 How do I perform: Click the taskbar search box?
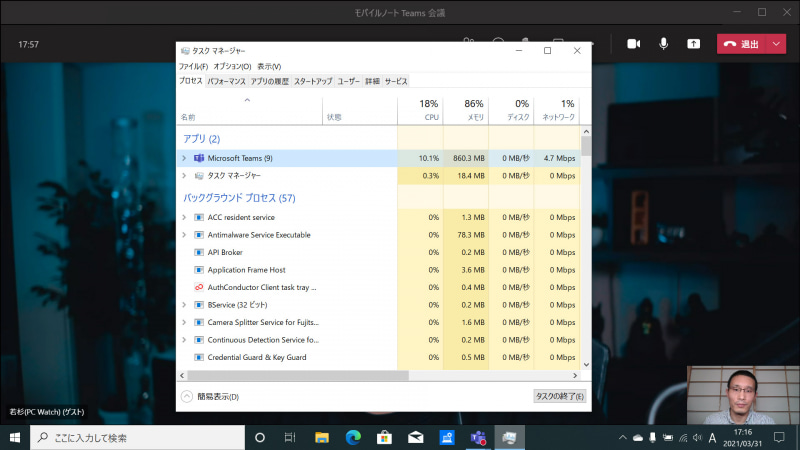tap(138, 438)
